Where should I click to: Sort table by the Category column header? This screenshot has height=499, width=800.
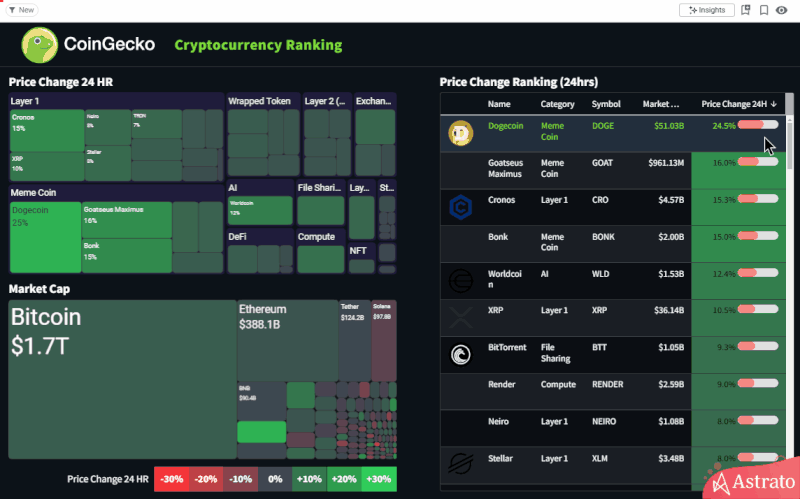pos(557,104)
